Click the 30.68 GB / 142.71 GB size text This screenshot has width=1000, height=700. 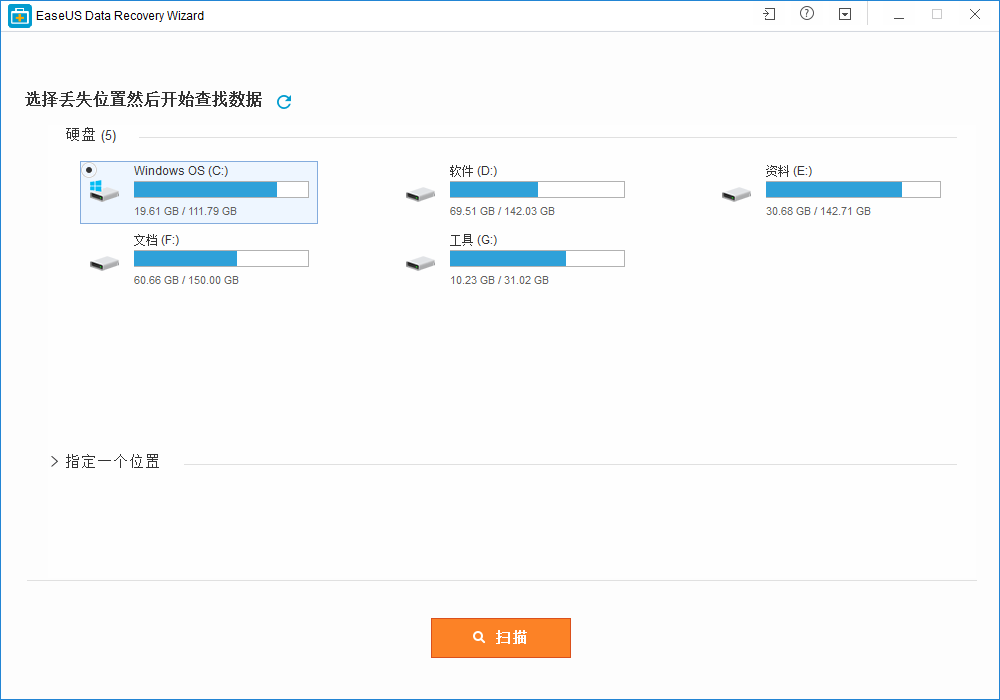pos(817,211)
